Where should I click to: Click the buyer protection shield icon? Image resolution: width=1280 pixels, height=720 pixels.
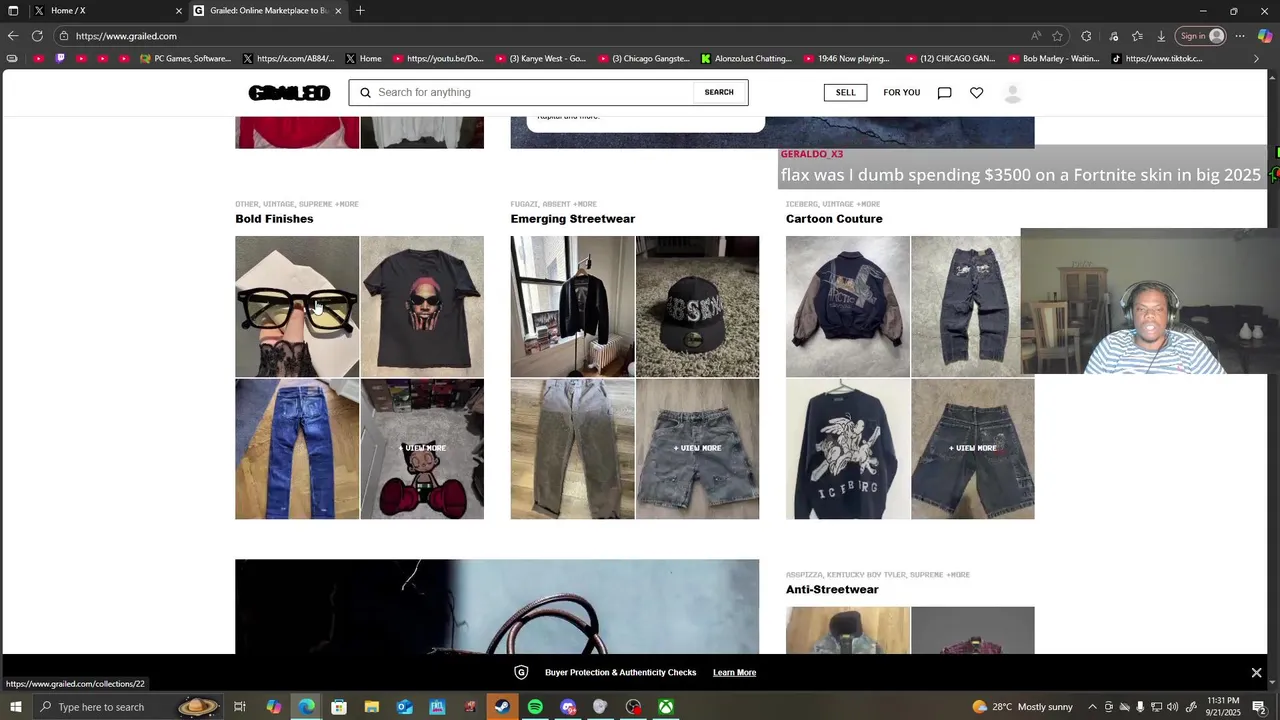pos(521,673)
